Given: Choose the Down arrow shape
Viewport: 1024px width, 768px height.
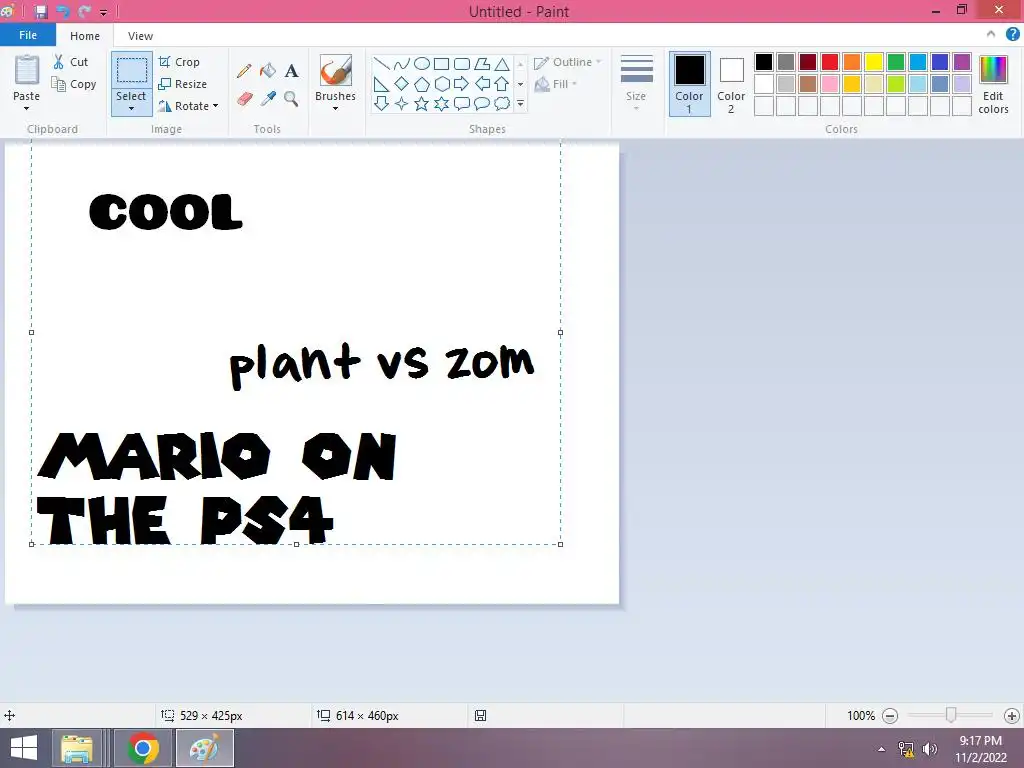Looking at the screenshot, I should pyautogui.click(x=381, y=103).
